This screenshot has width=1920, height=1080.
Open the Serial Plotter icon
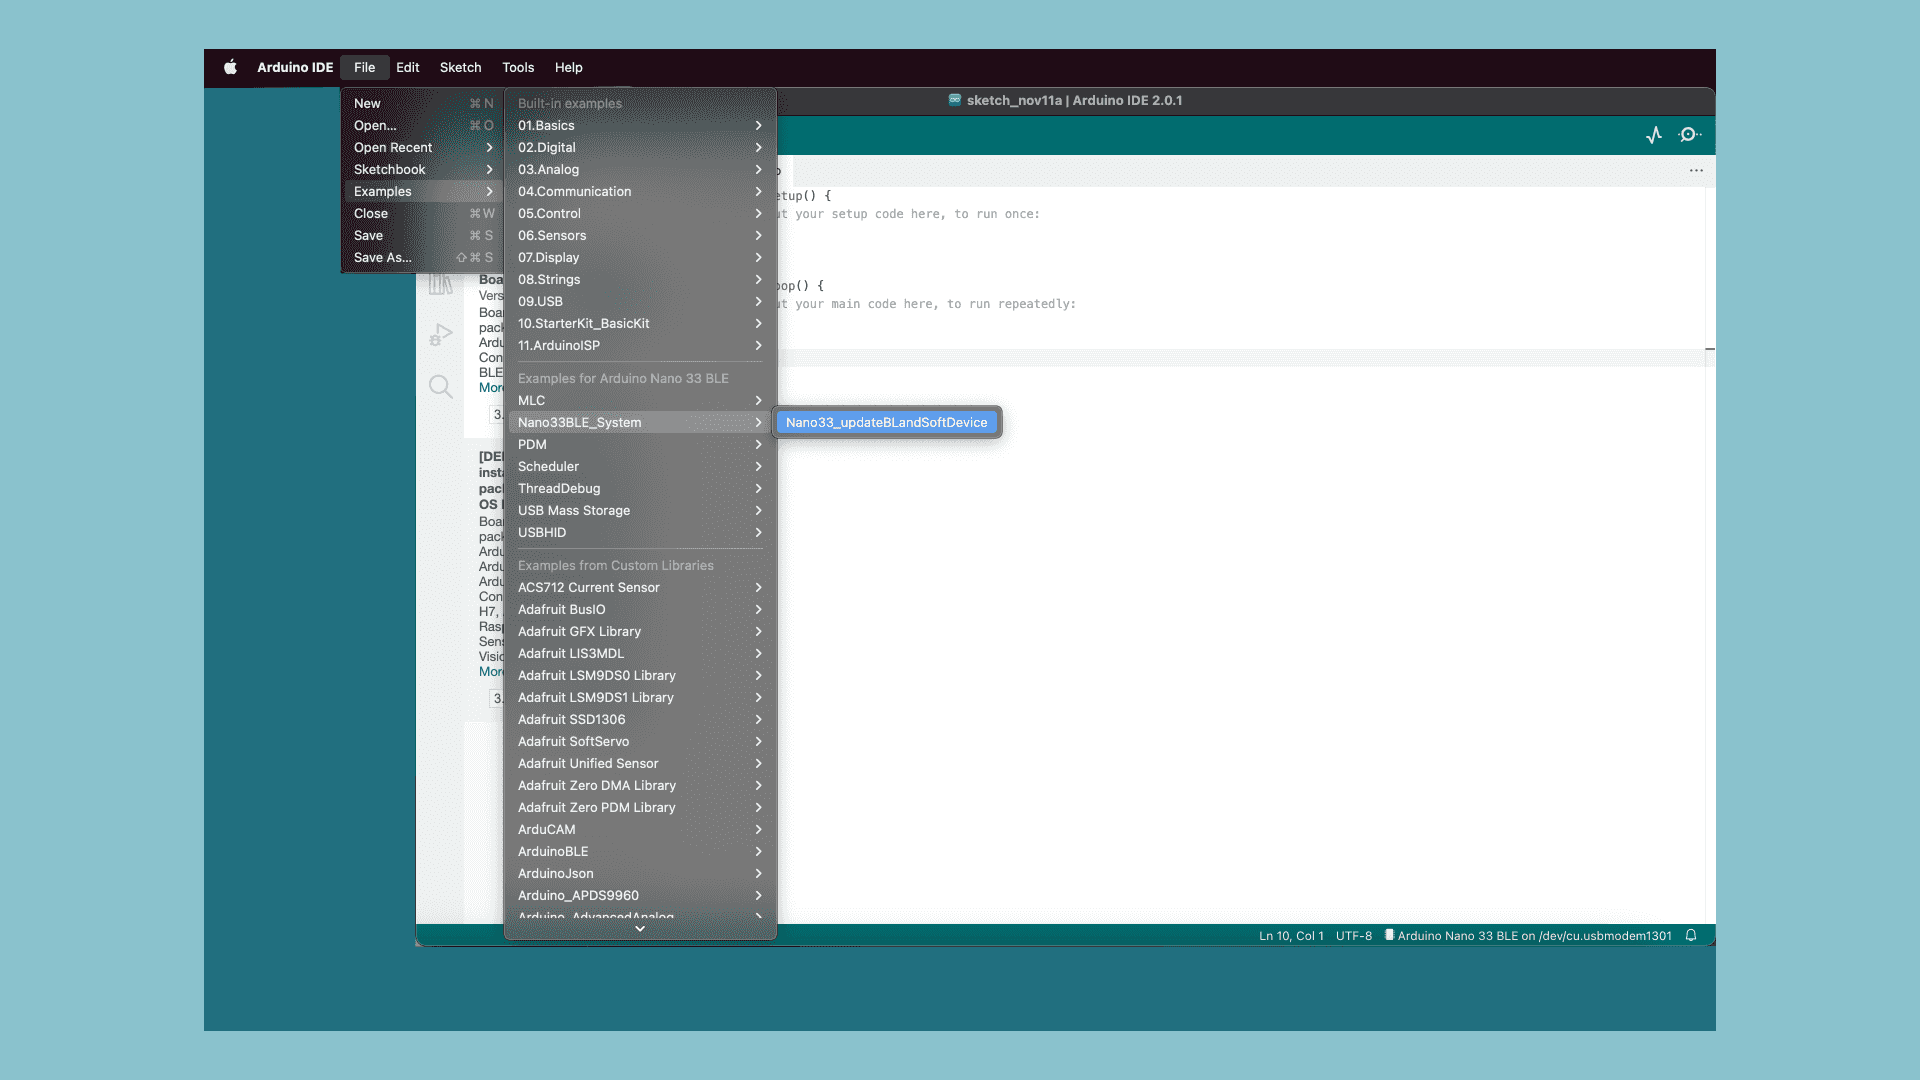tap(1654, 135)
